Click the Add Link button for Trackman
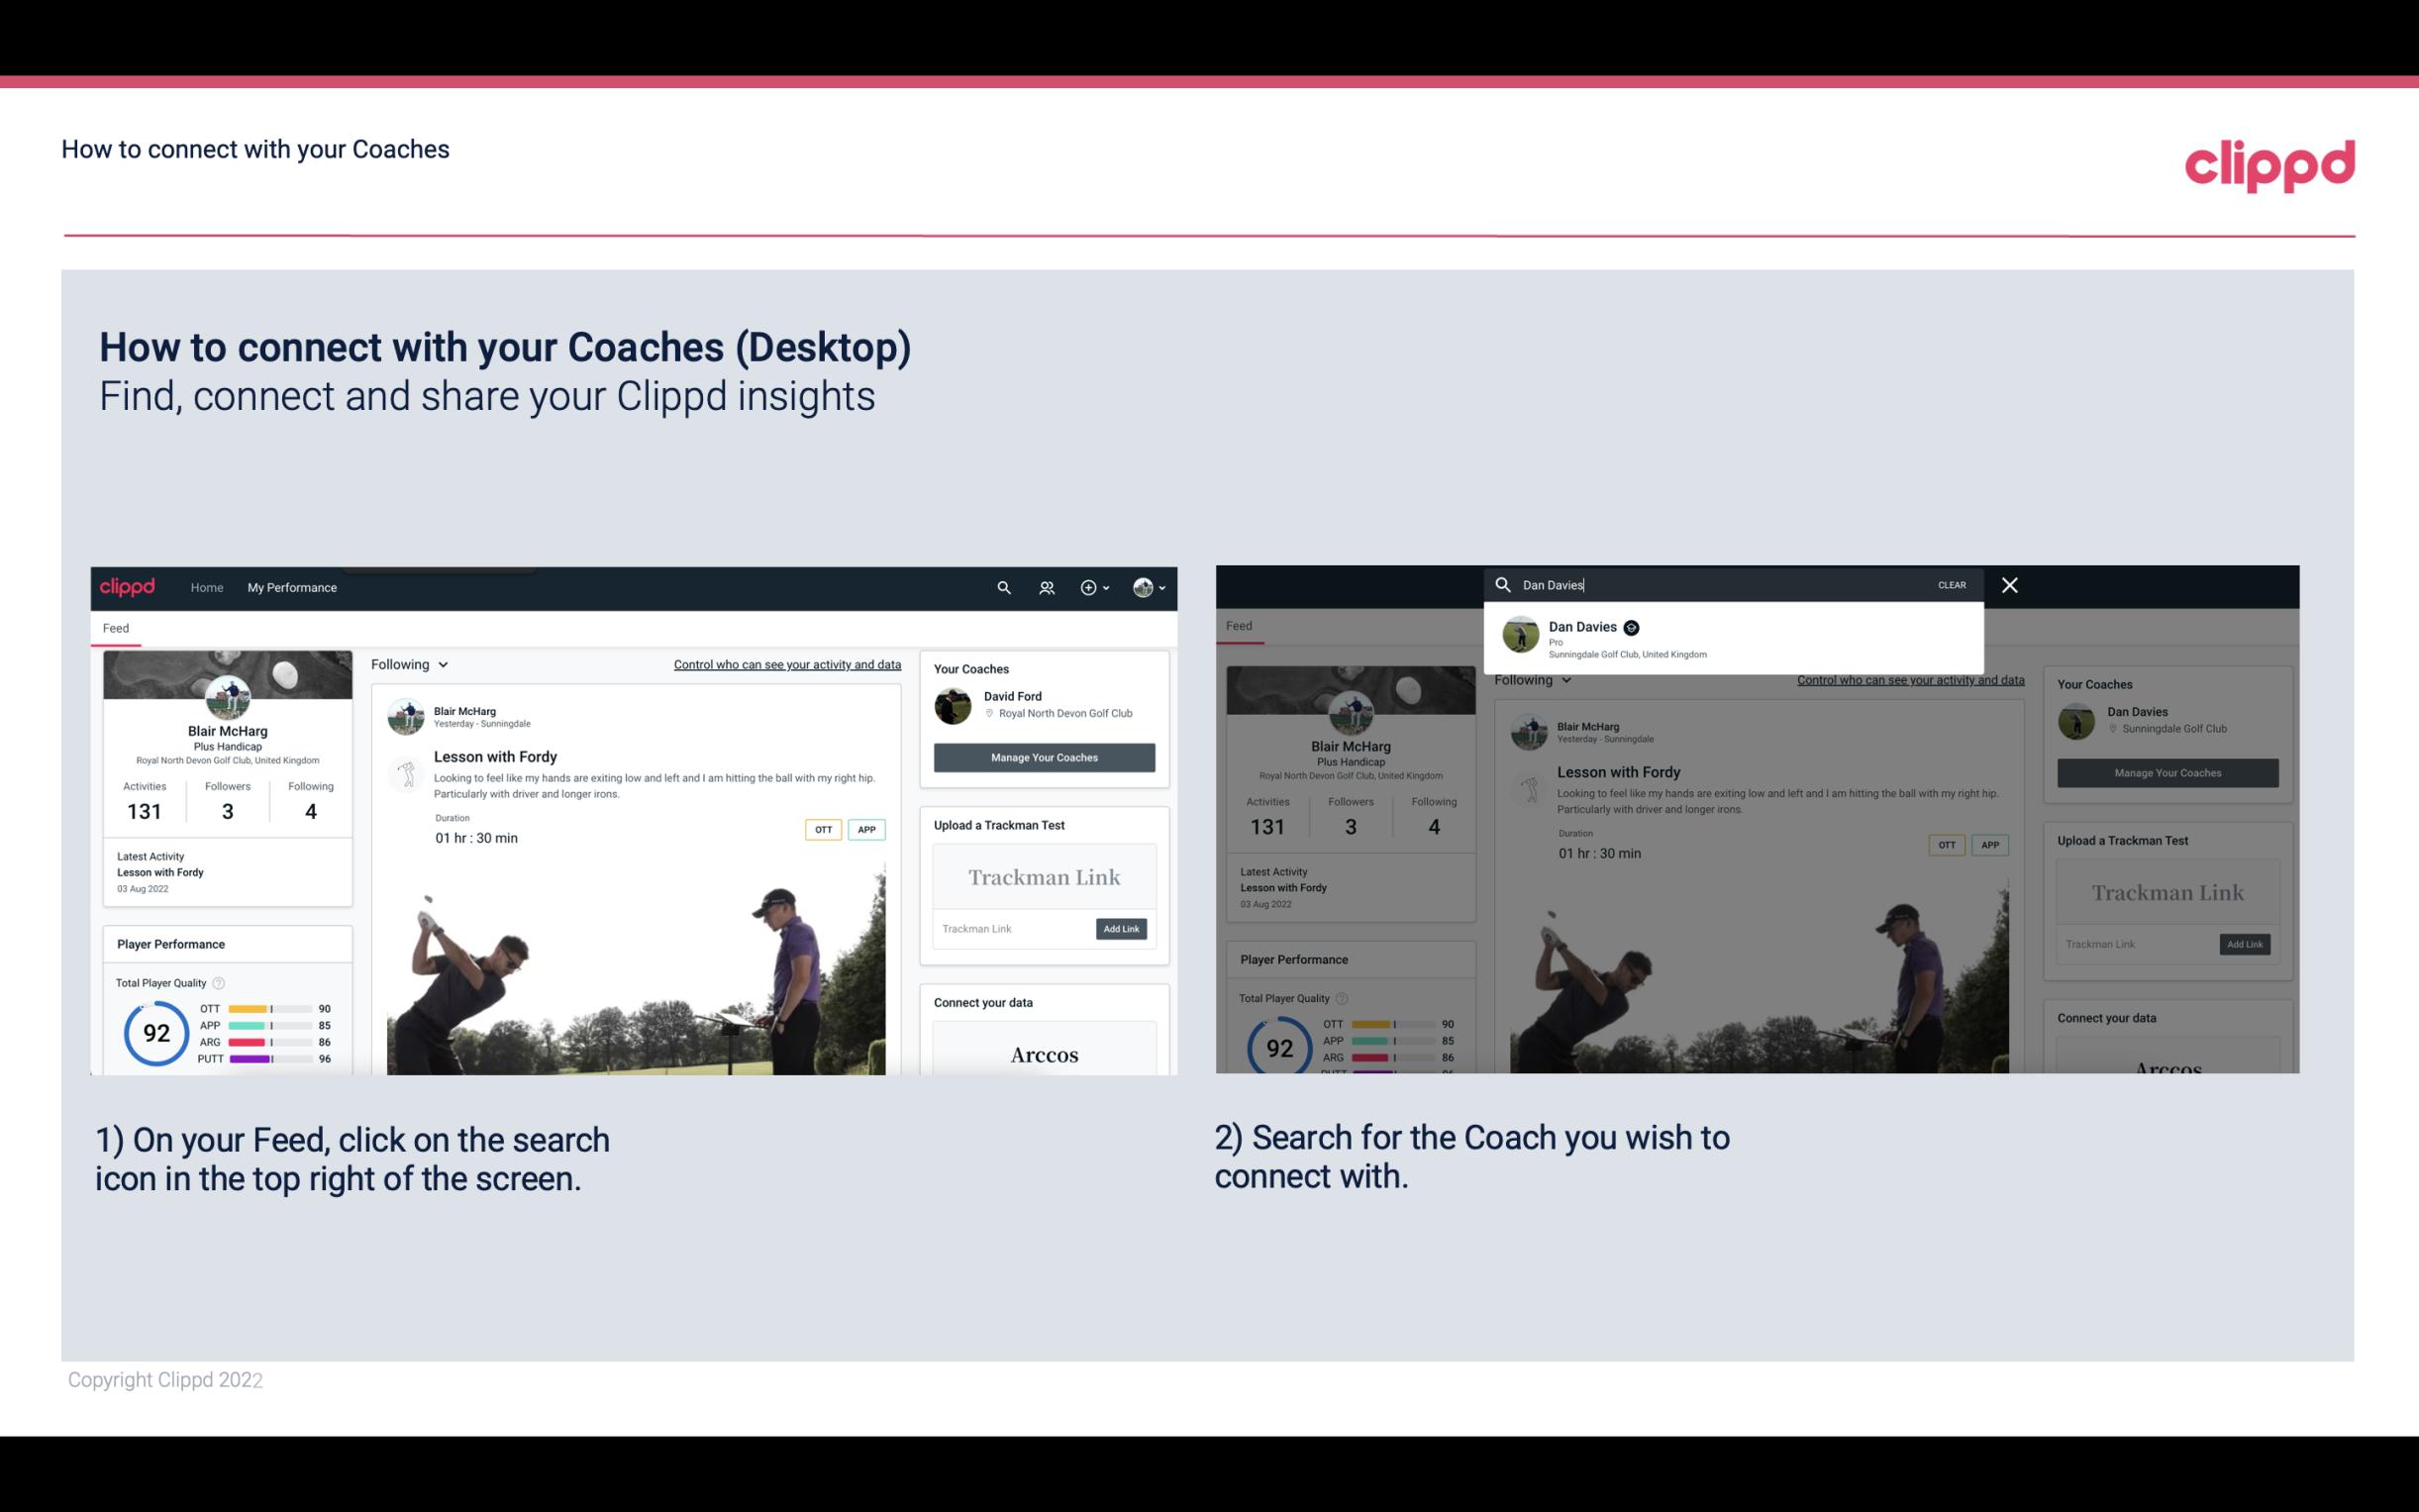Viewport: 2419px width, 1512px height. 1122,929
